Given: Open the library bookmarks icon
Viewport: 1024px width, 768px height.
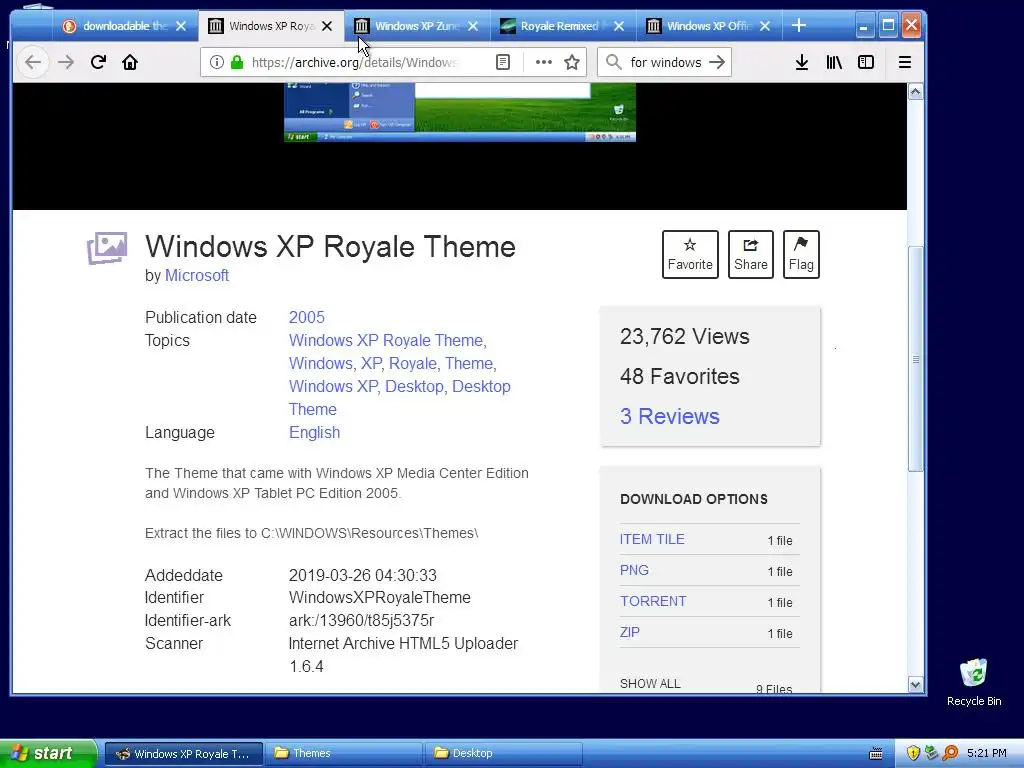Looking at the screenshot, I should [834, 63].
